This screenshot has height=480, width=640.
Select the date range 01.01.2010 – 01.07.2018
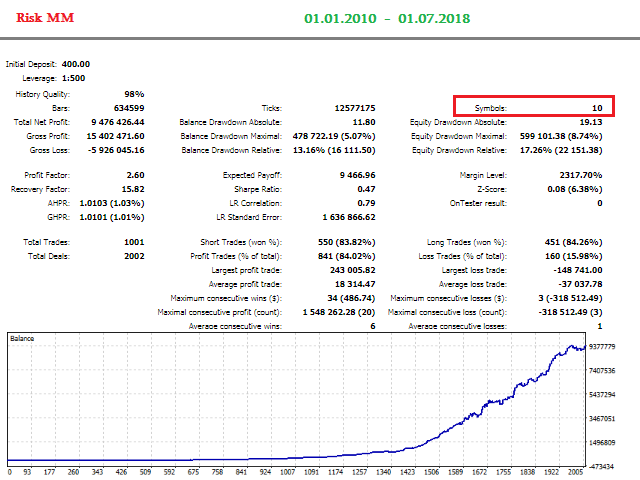[x=387, y=19]
